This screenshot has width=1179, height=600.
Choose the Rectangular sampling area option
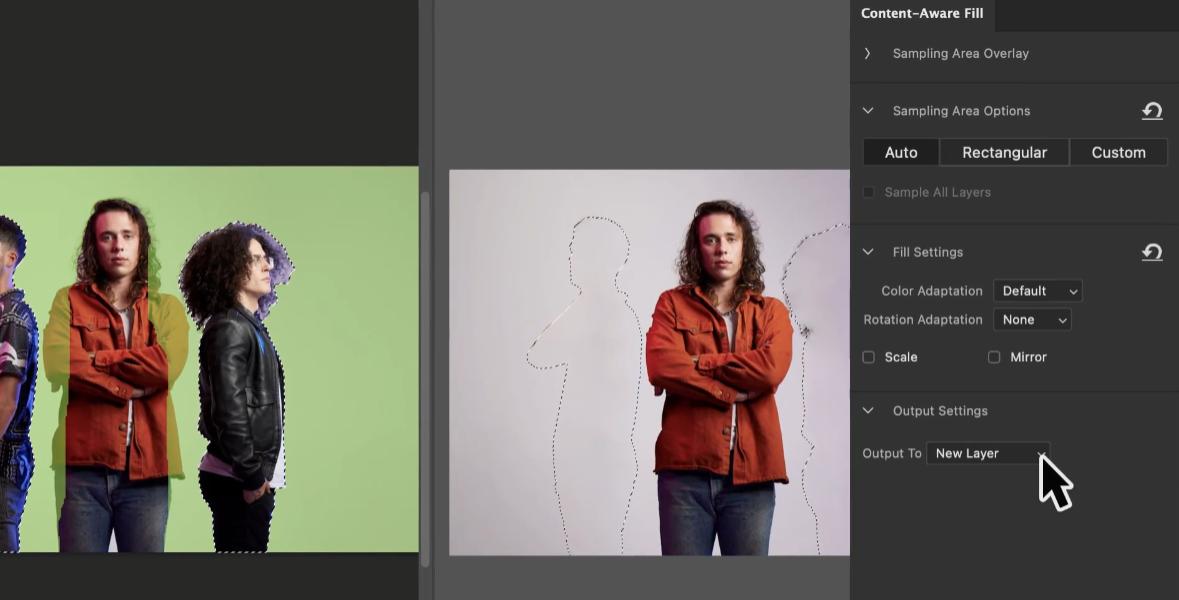point(1004,152)
